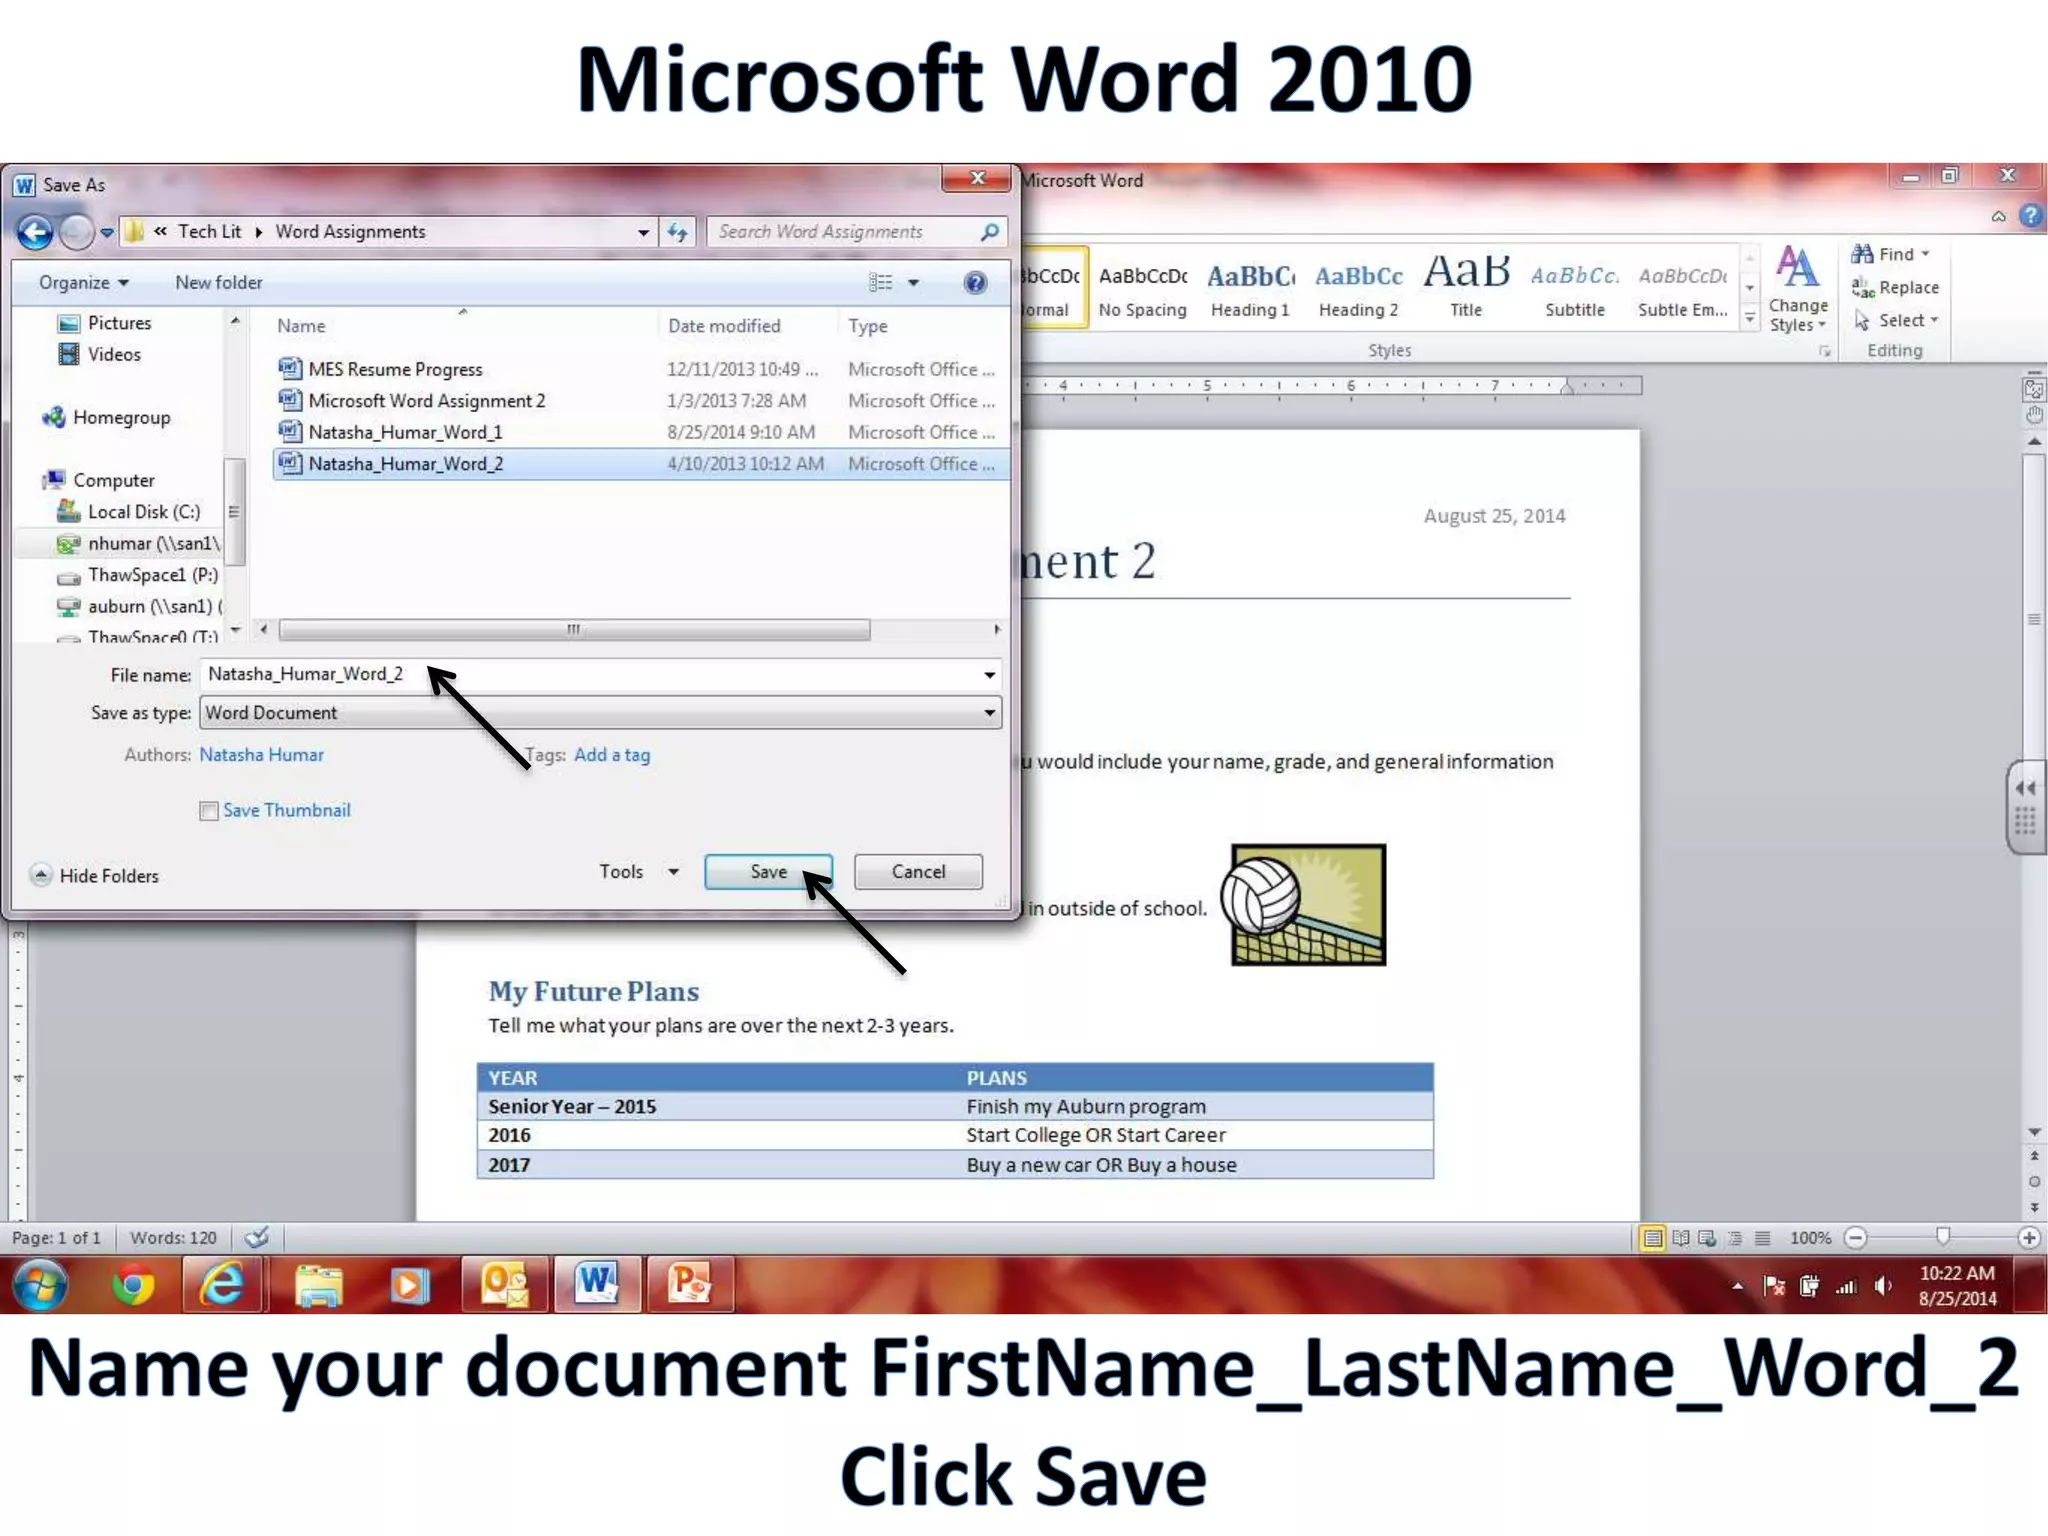This screenshot has width=2048, height=1536.
Task: Expand the address bar path dropdown
Action: 643,232
